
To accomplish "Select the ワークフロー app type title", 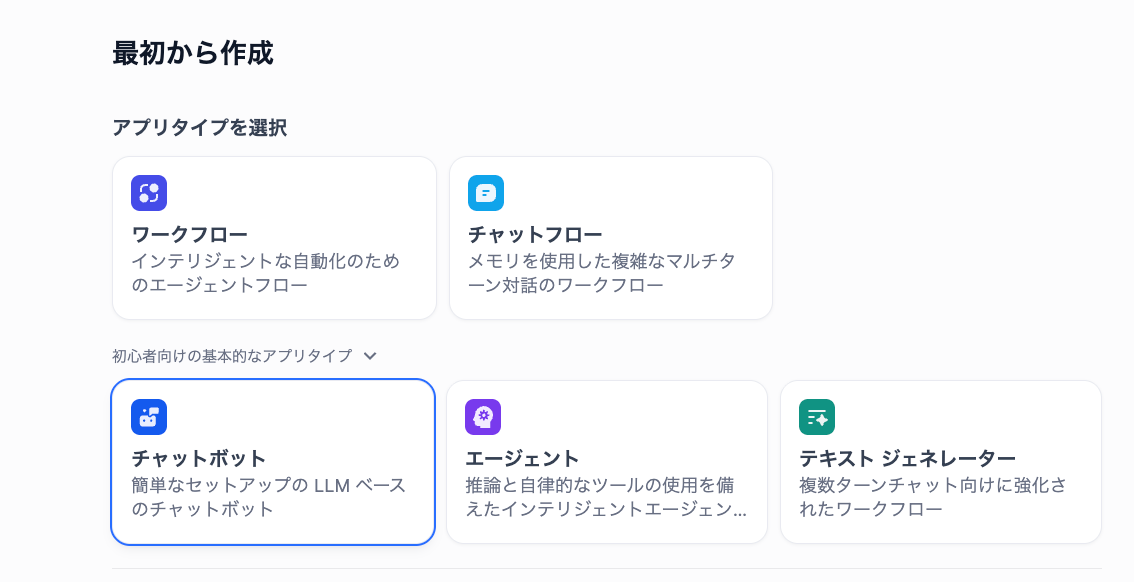I will [x=190, y=235].
